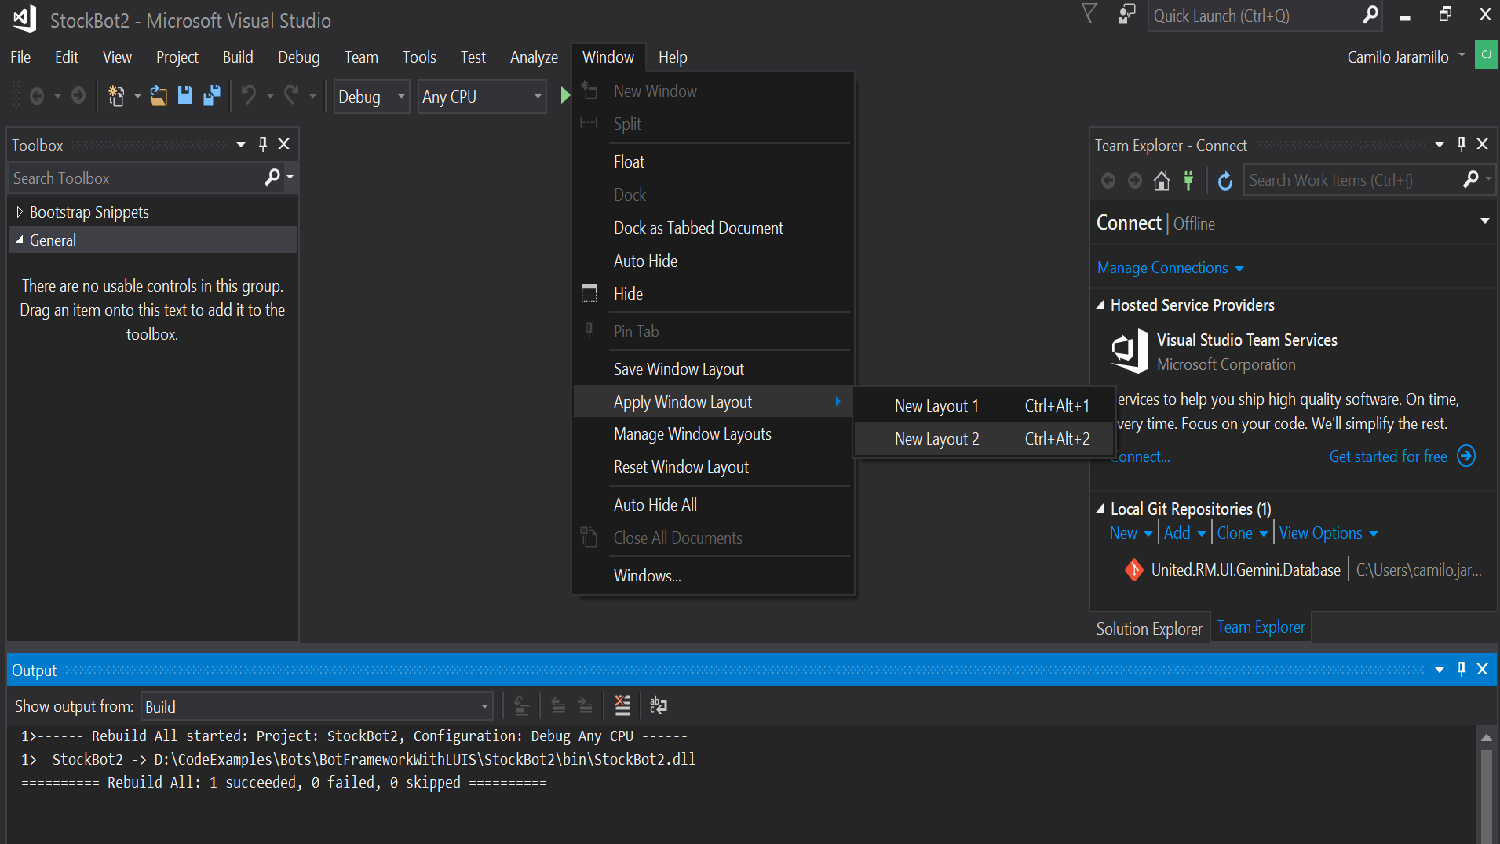Click the Team Explorer Back arrow icon
The image size is (1500, 844).
coord(1108,180)
